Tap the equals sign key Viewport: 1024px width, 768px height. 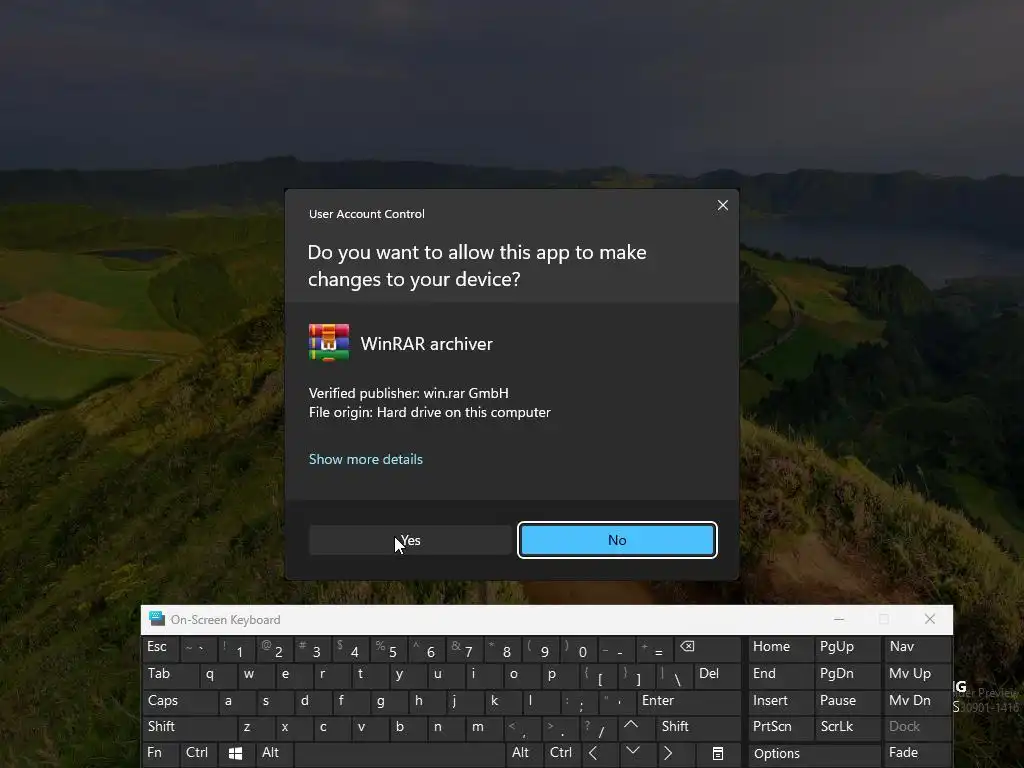[x=656, y=648]
